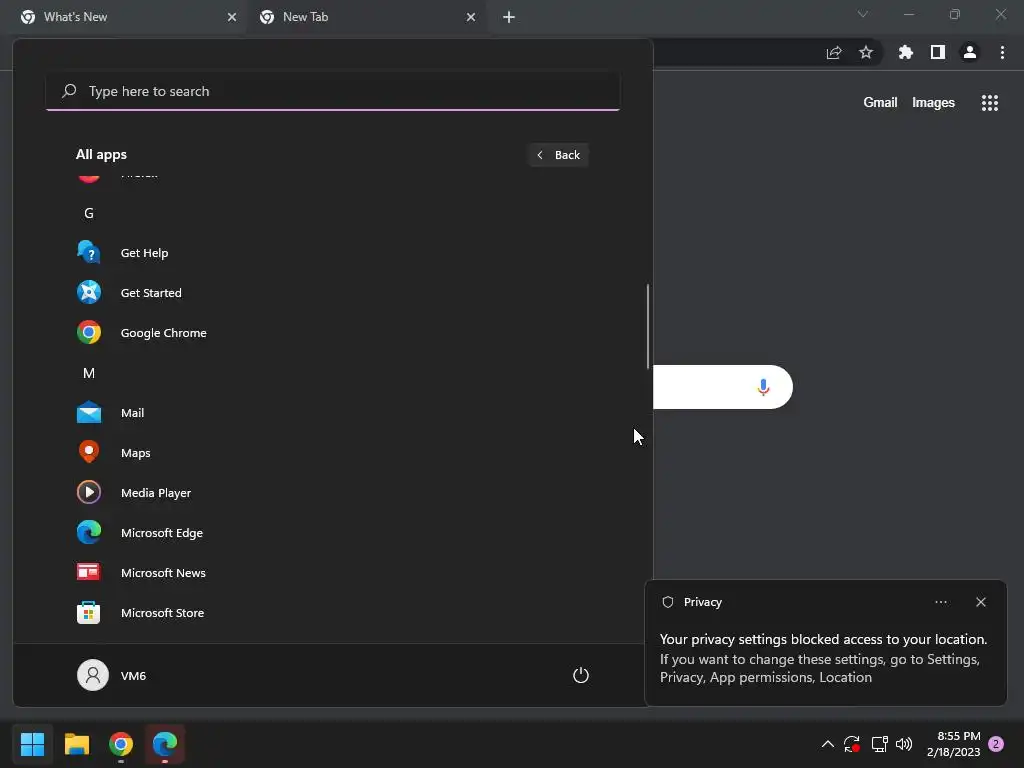Viewport: 1024px width, 768px height.
Task: Open the Gmail link
Action: click(x=880, y=103)
